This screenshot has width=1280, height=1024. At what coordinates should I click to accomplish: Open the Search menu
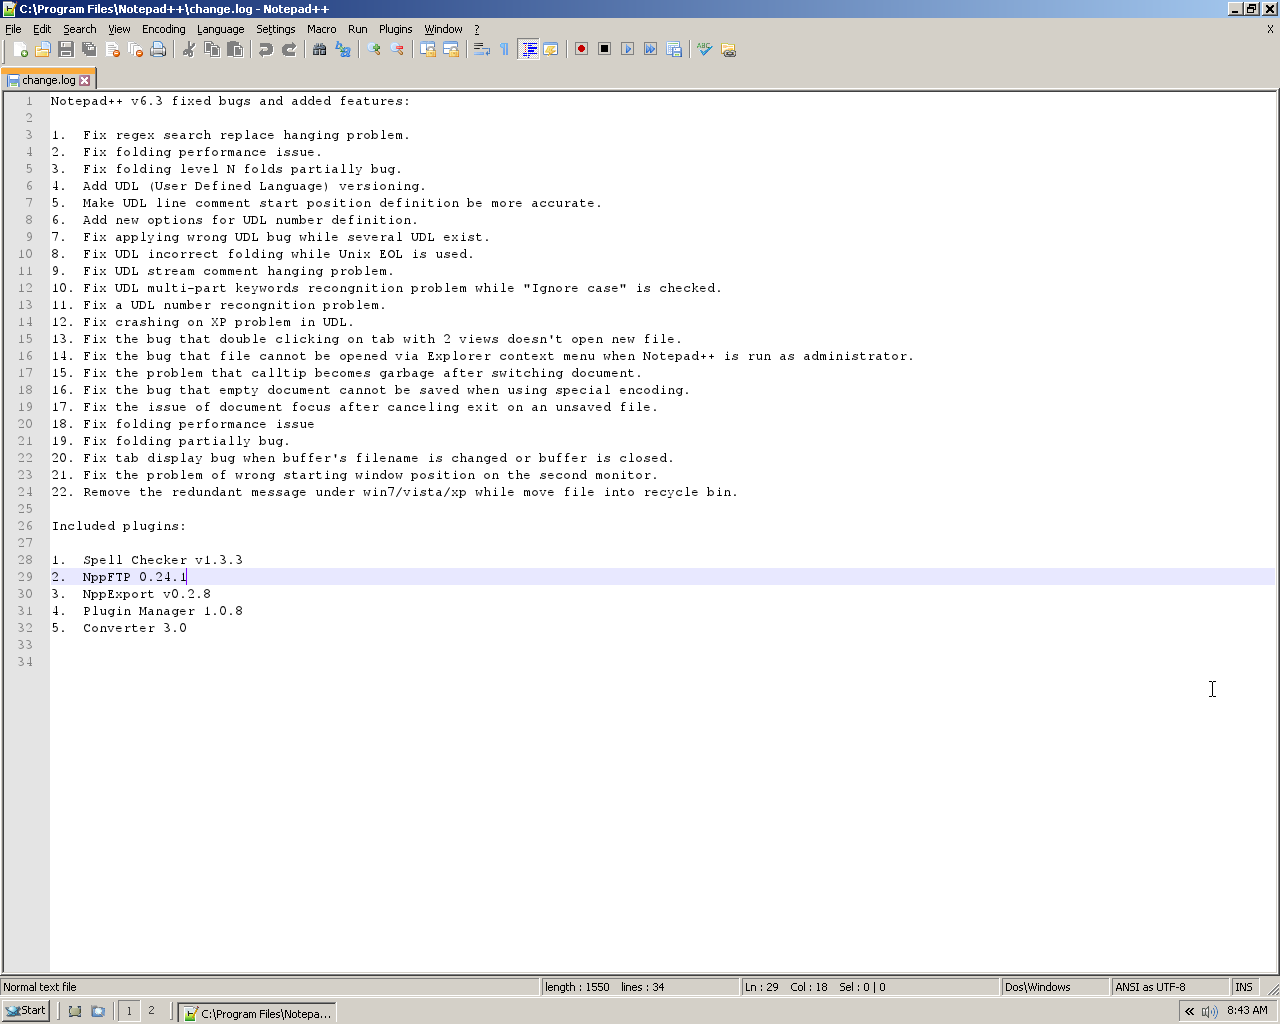click(80, 29)
